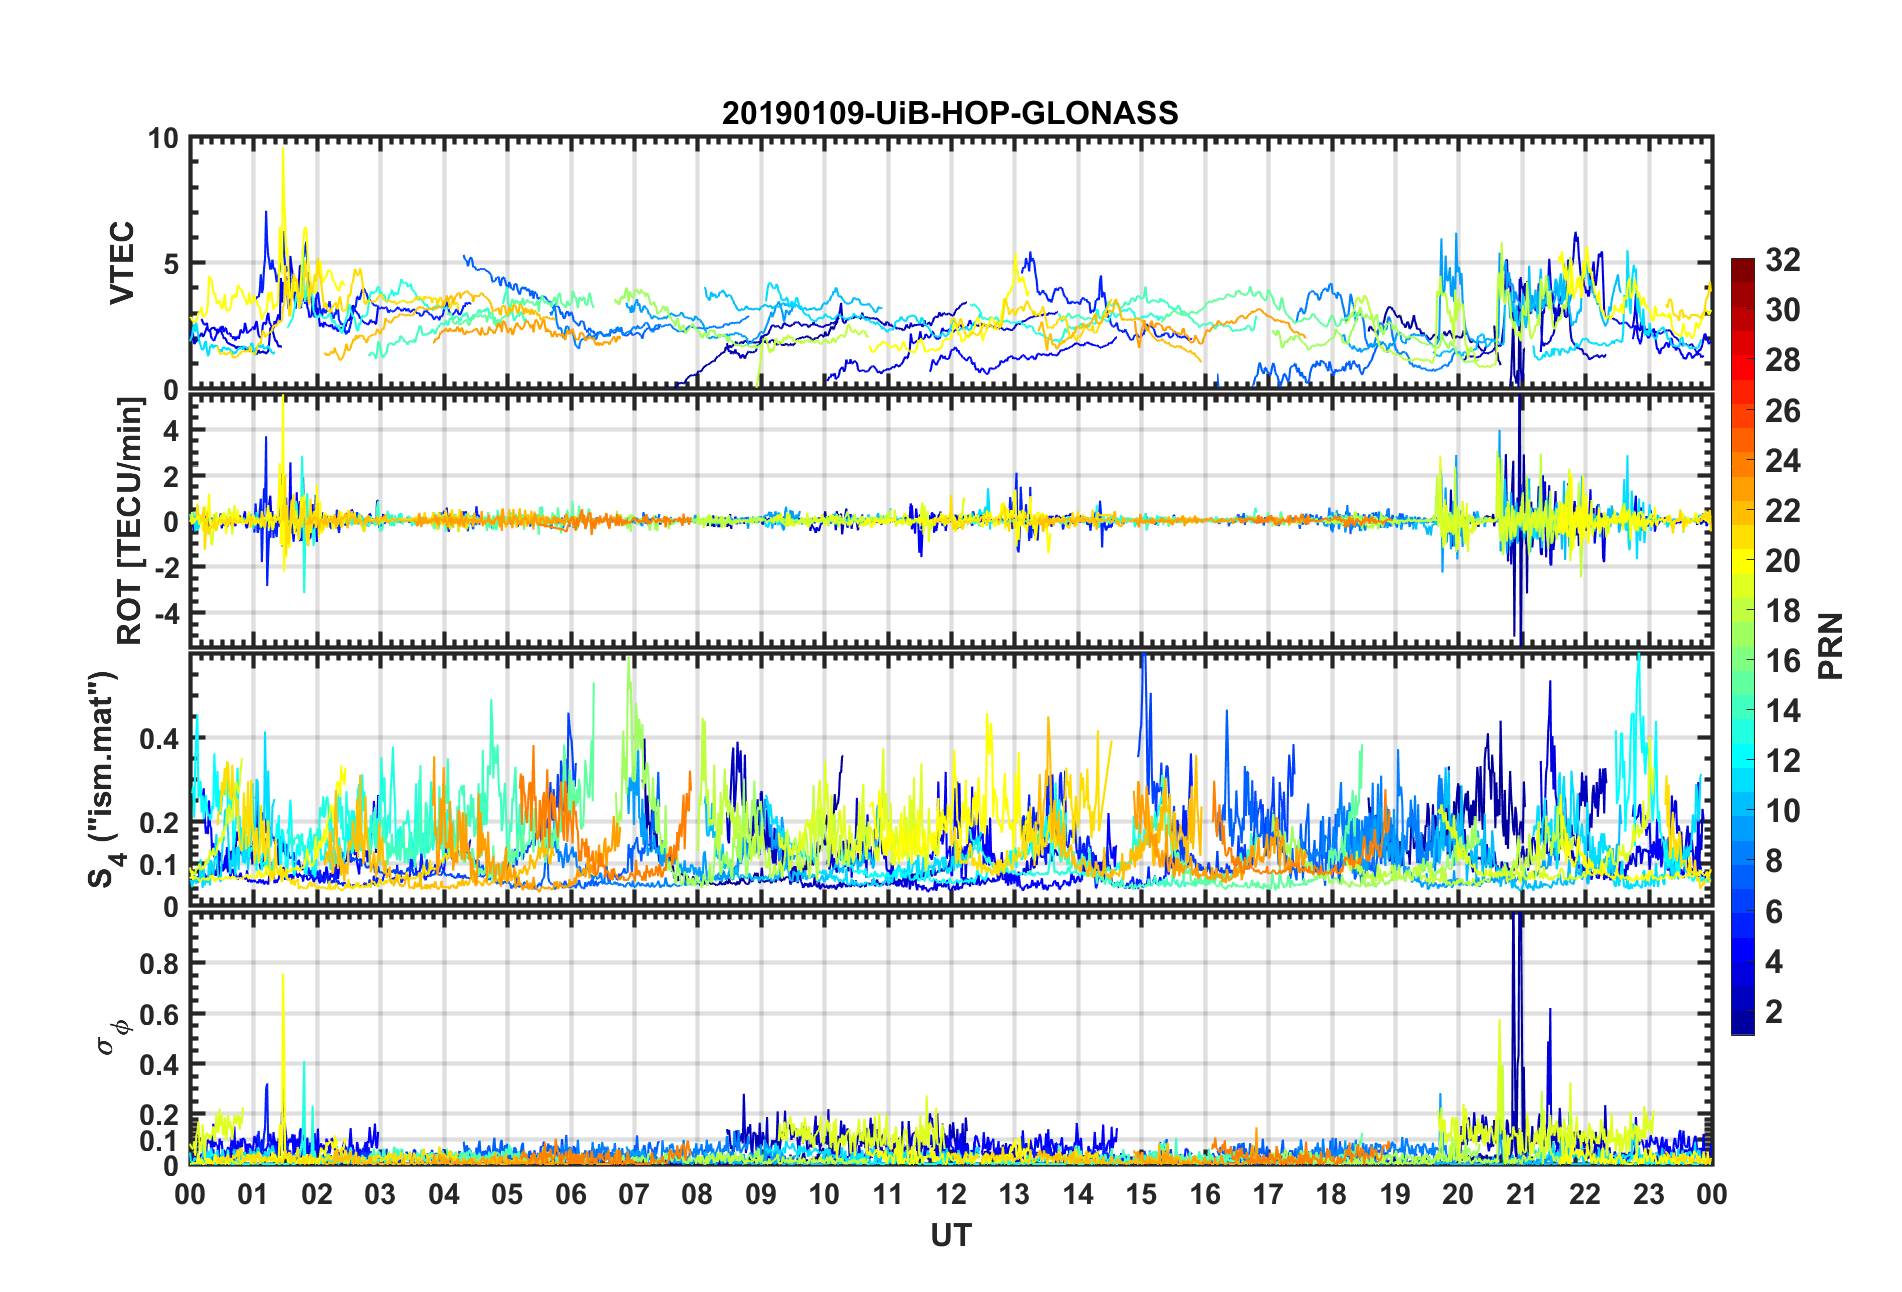Image resolution: width=1902 pixels, height=1292 pixels.
Task: Click S4 axis tick label 0.4
Action: tap(159, 739)
